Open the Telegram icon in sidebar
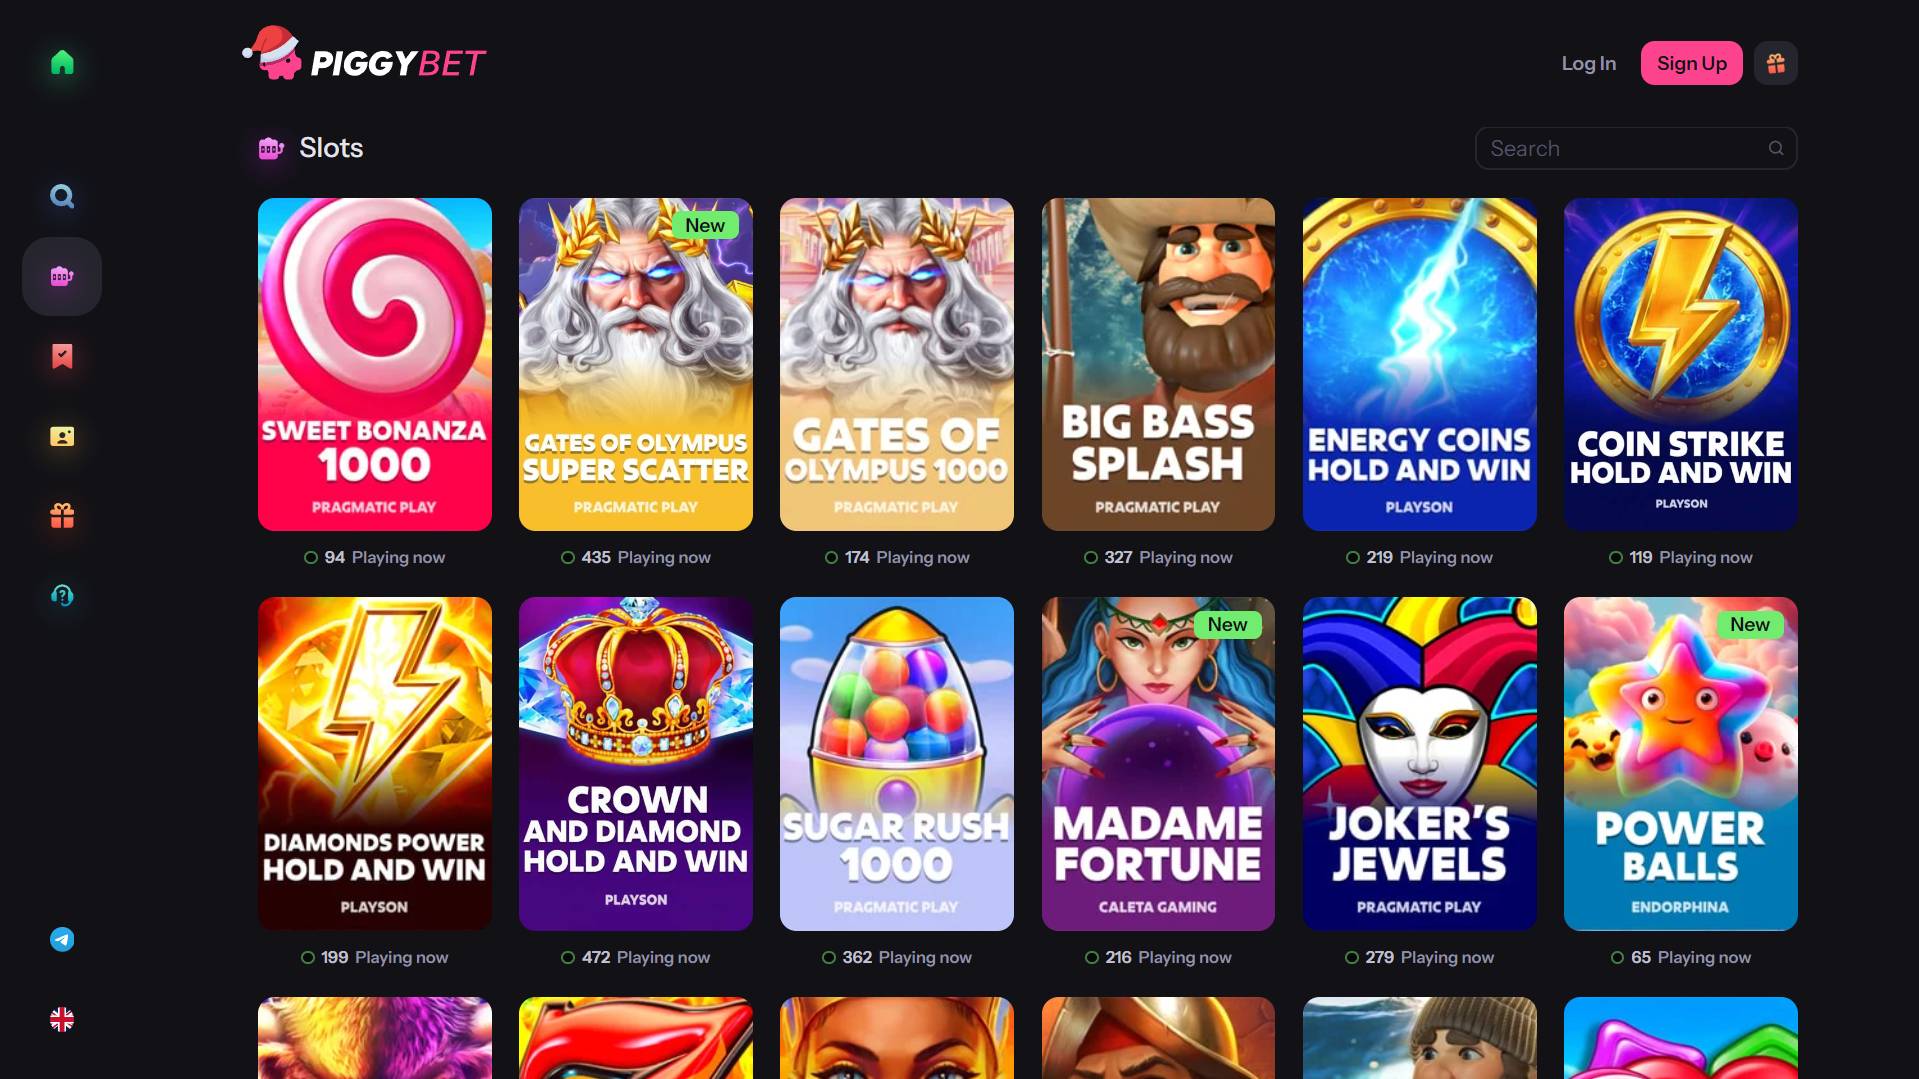 coord(62,939)
